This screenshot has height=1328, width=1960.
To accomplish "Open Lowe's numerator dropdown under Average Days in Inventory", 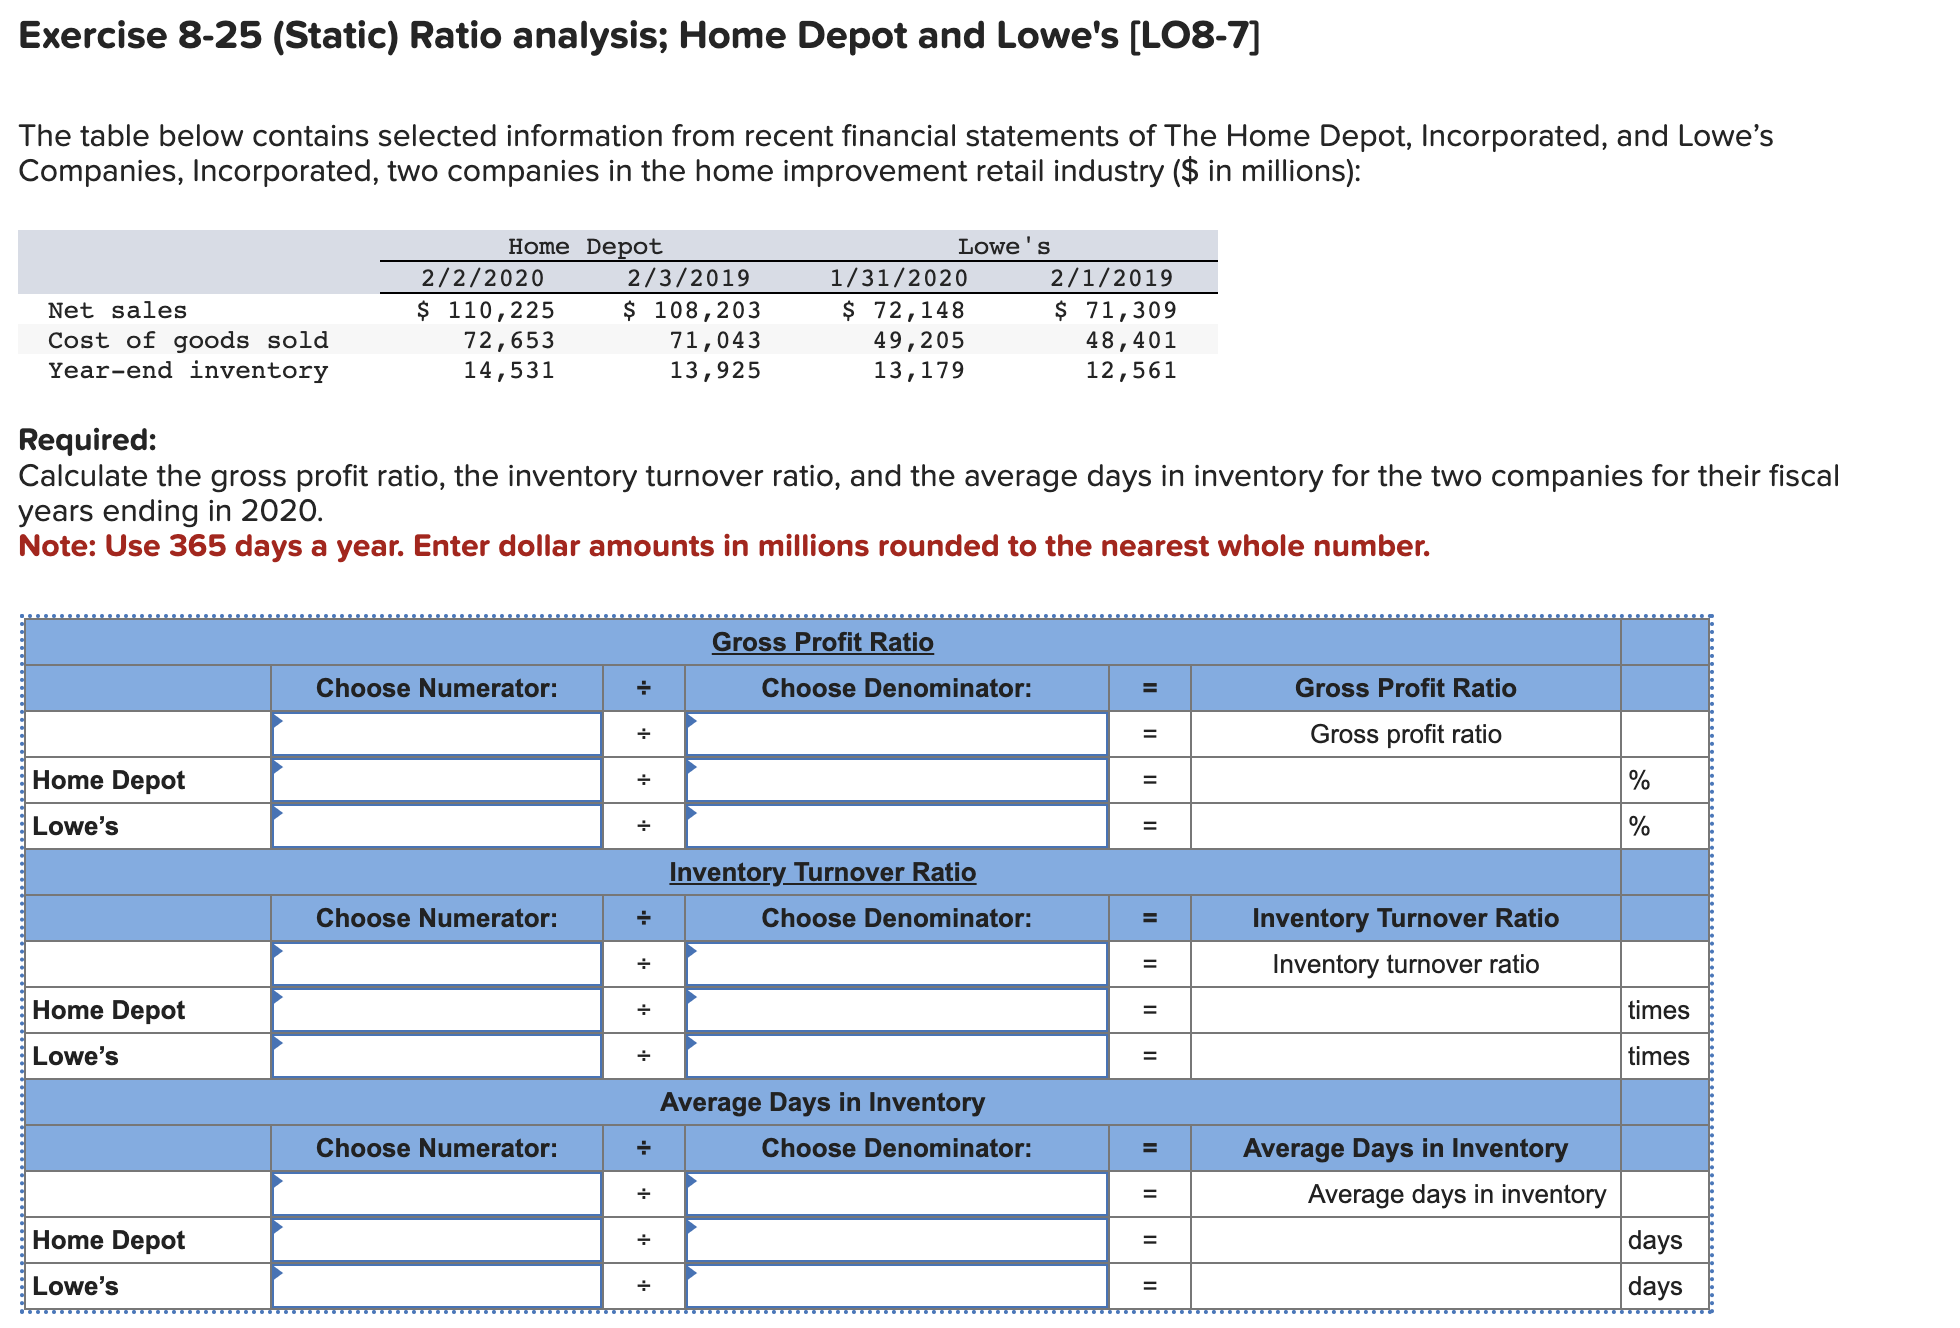I will pos(437,1286).
